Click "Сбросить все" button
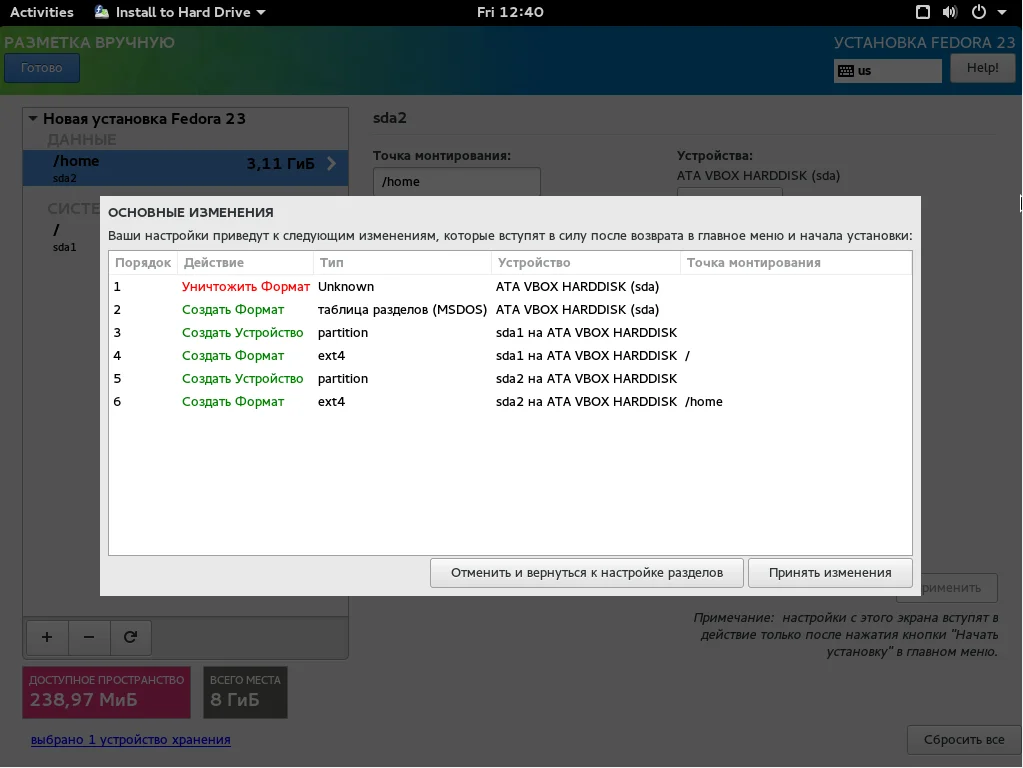The width and height of the screenshot is (1023, 768). 964,739
